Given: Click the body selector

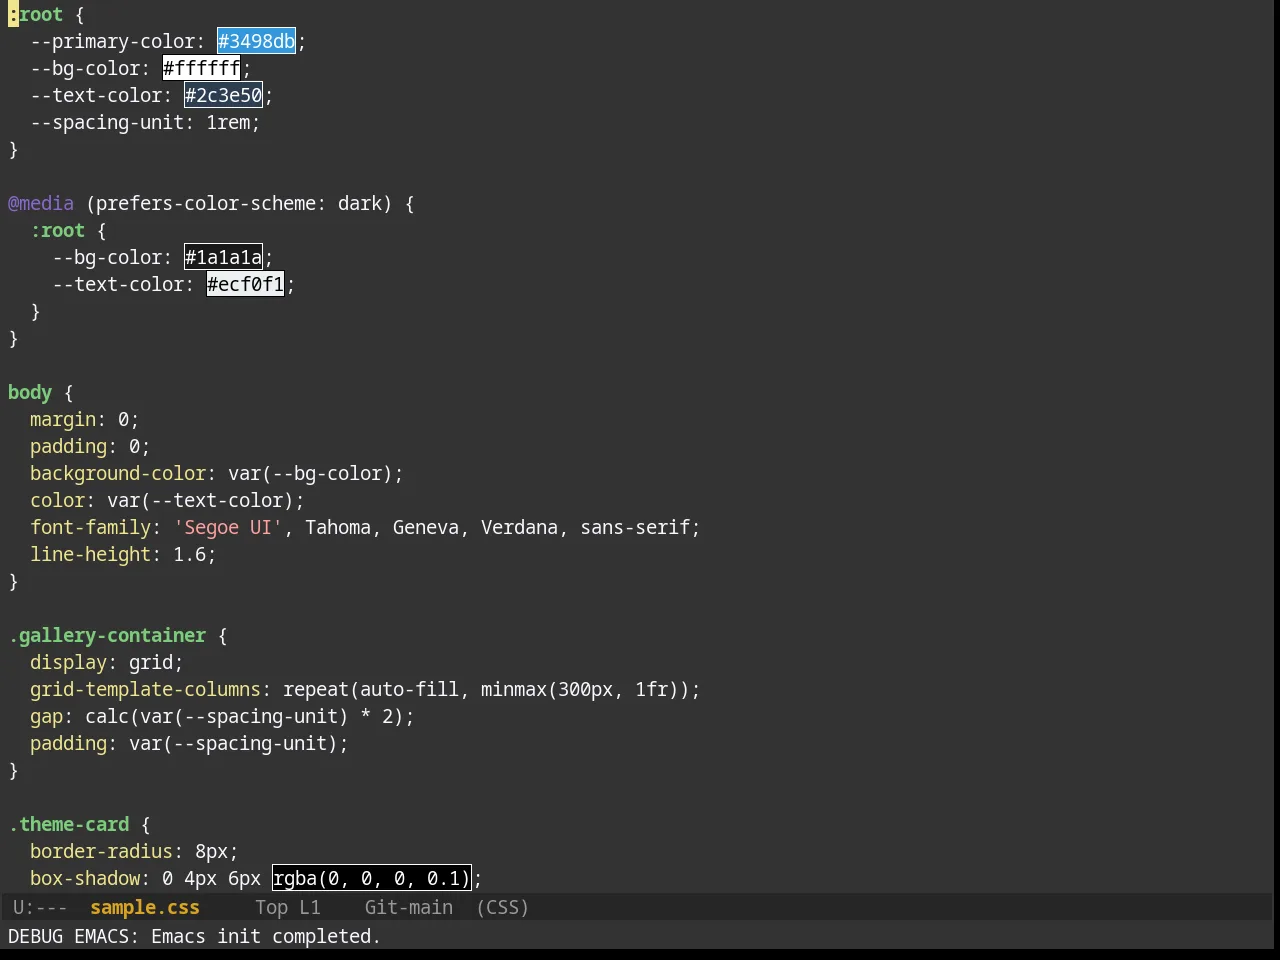Looking at the screenshot, I should tap(30, 392).
